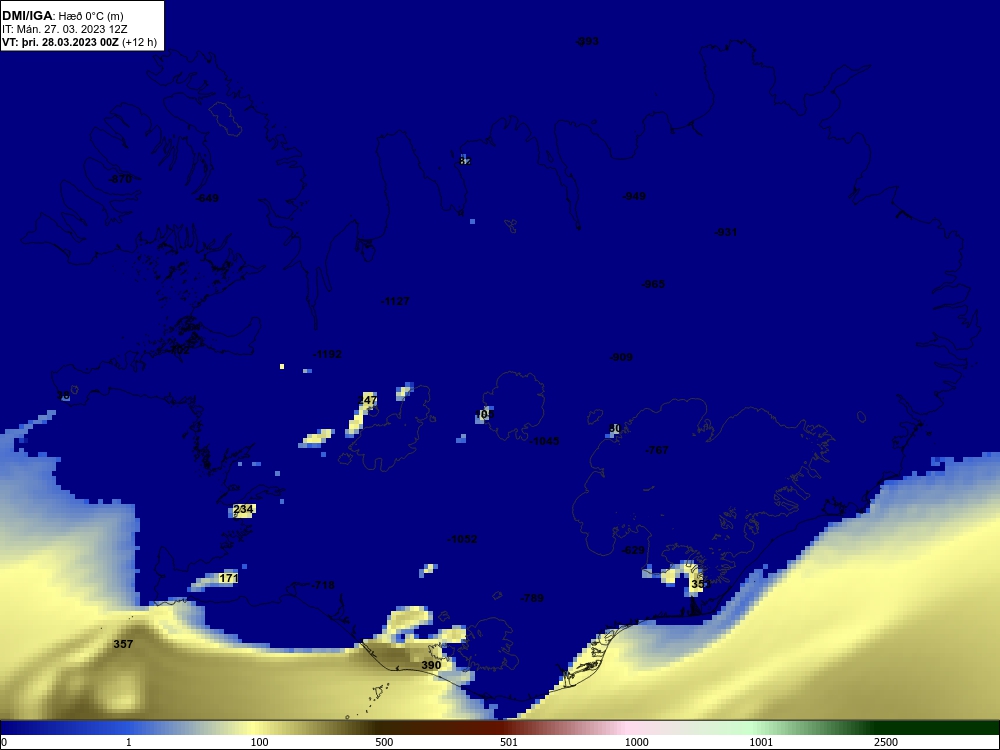The height and width of the screenshot is (750, 1000).
Task: Click the legend label 2500
Action: pyautogui.click(x=886, y=742)
